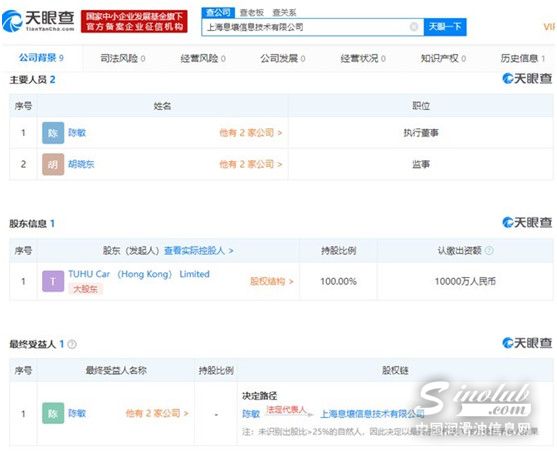Open 胡晓东's profile link

[81, 164]
